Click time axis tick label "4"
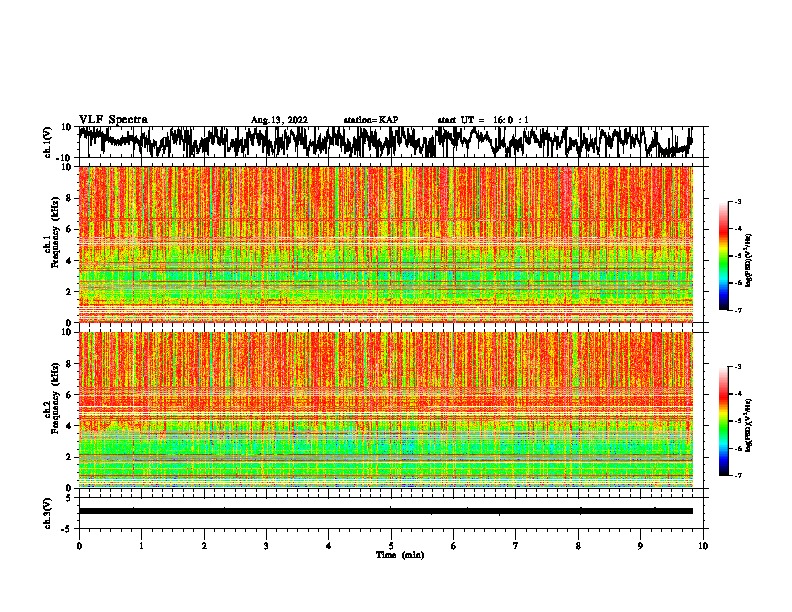Screen dimensions: 792x612 (329, 546)
